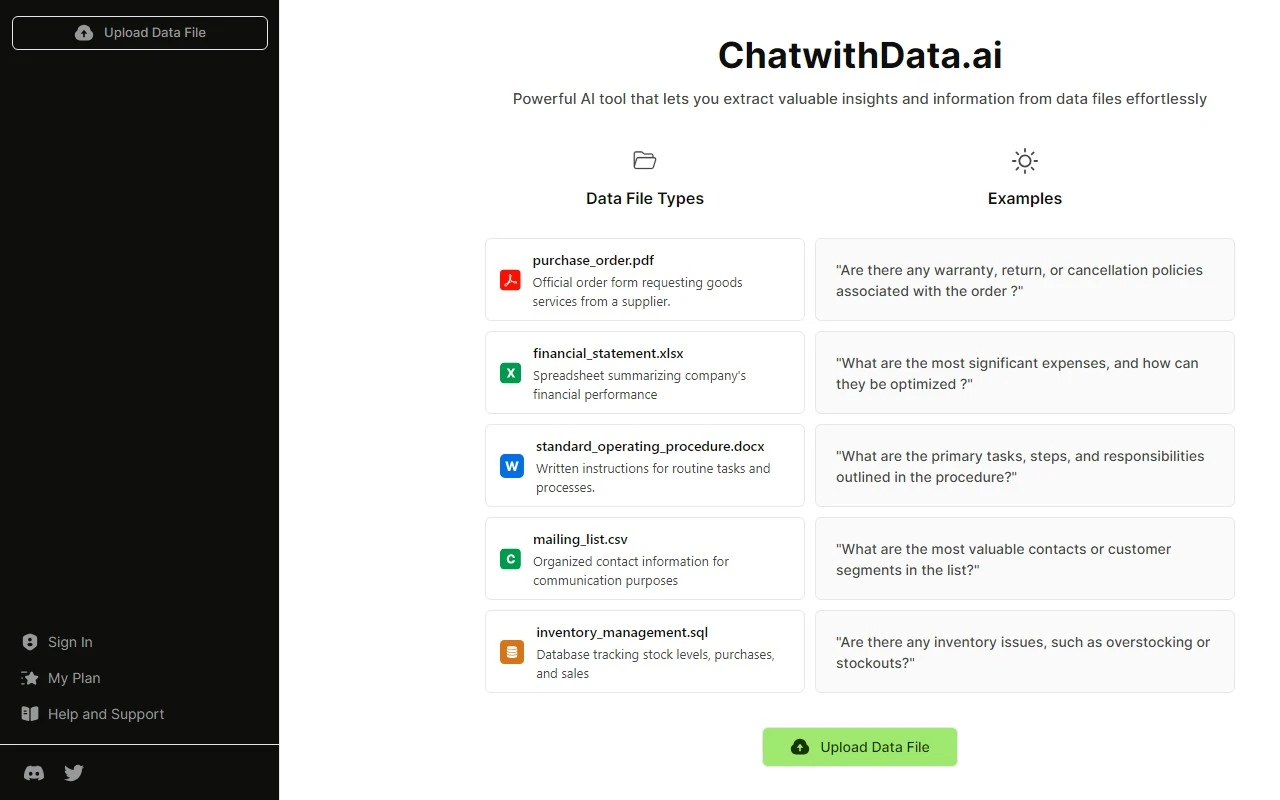Click the blue Word docx icon

[x=512, y=466]
